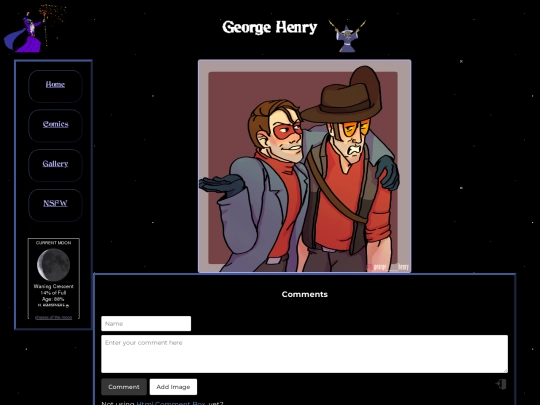The height and width of the screenshot is (405, 540).
Task: Open the Home navigation link
Action: tap(55, 84)
